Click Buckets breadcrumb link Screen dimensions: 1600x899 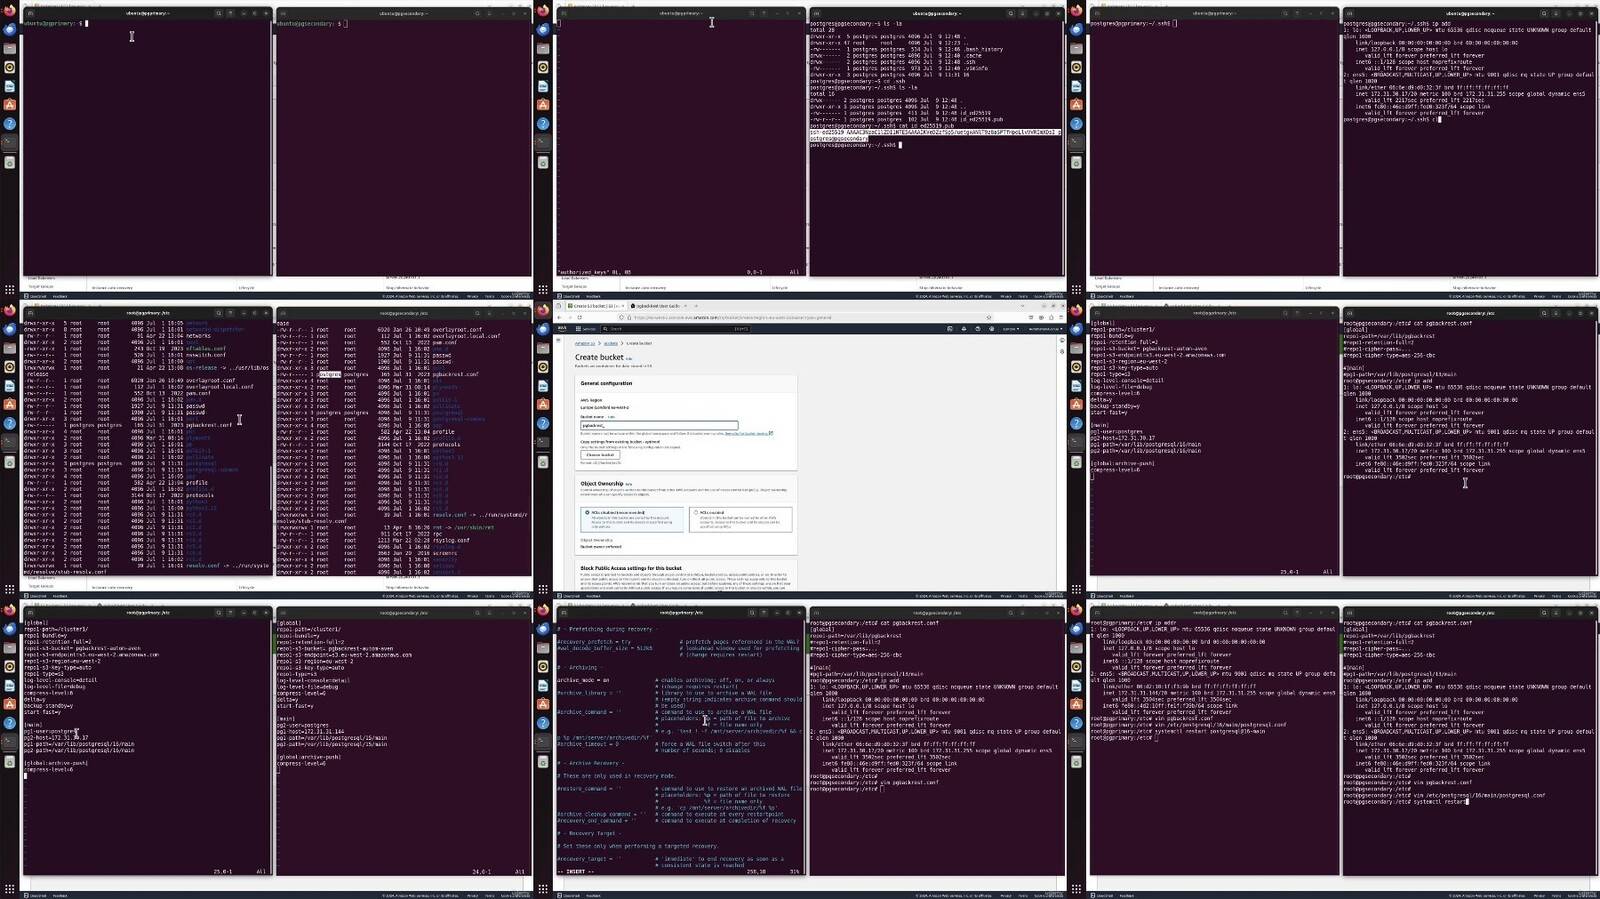pos(610,343)
